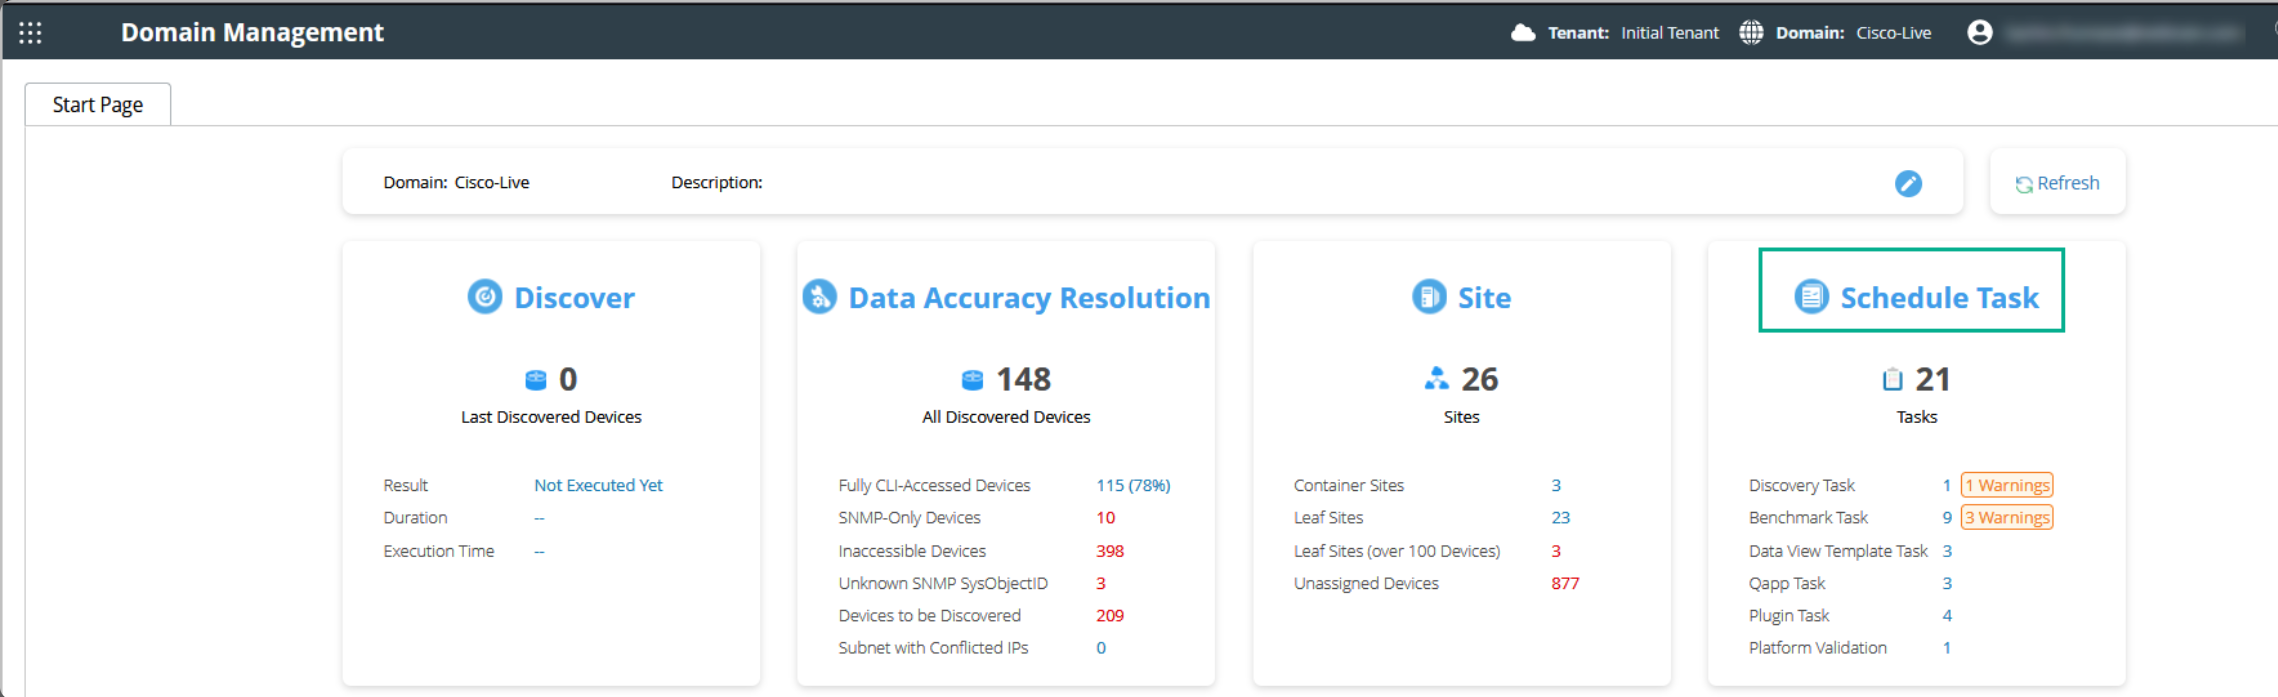Click the cloud icon beside Tenant
This screenshot has width=2278, height=697.
1523,33
